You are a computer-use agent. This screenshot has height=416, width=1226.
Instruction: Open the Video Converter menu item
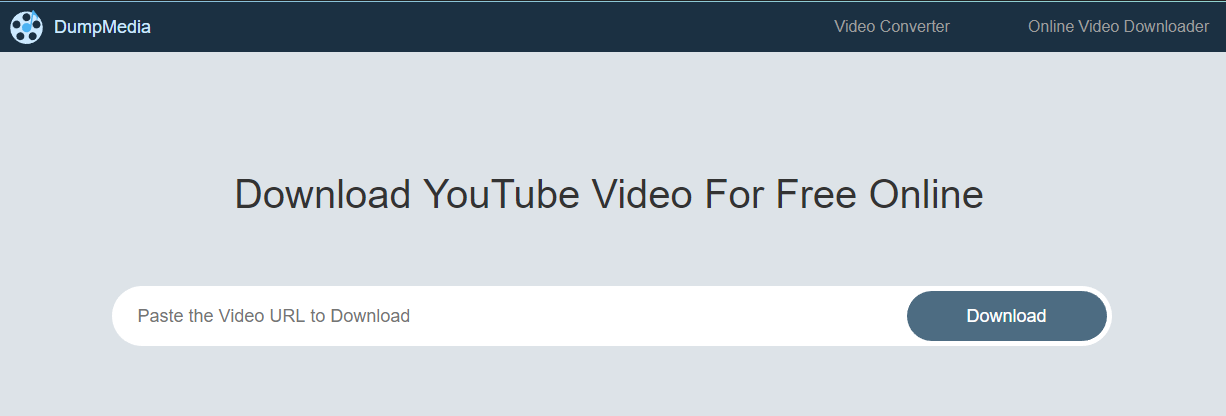point(892,27)
